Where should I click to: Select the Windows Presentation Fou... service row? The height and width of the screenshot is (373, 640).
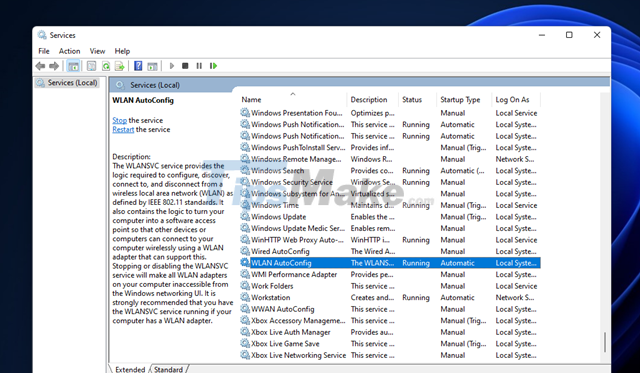click(390, 113)
